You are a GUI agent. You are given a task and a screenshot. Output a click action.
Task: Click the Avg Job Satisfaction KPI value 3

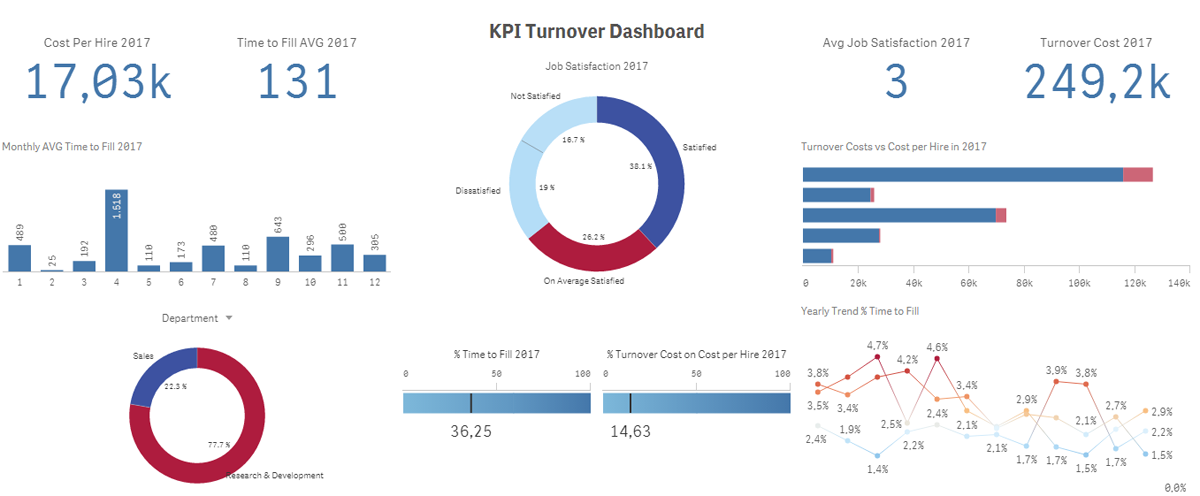pyautogui.click(x=896, y=81)
